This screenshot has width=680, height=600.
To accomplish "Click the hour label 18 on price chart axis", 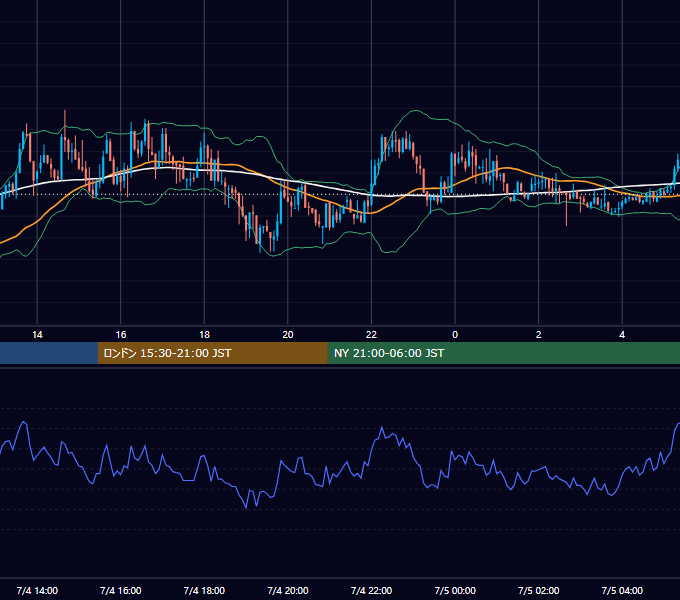I will 204,335.
